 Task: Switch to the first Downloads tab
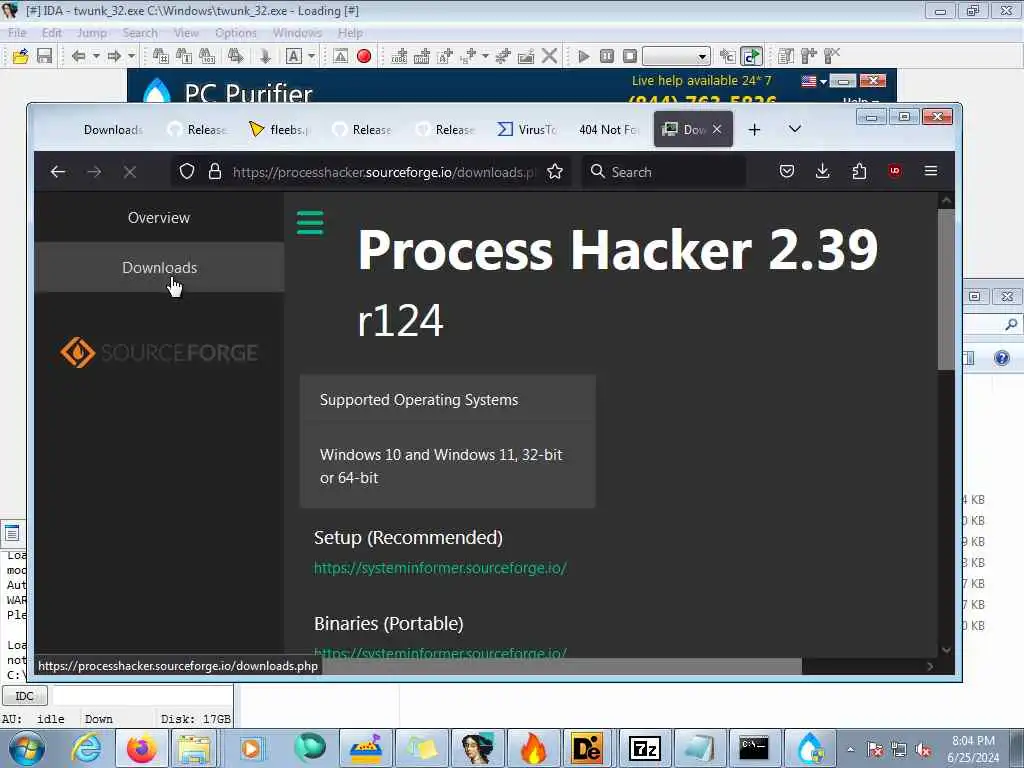pyautogui.click(x=111, y=129)
